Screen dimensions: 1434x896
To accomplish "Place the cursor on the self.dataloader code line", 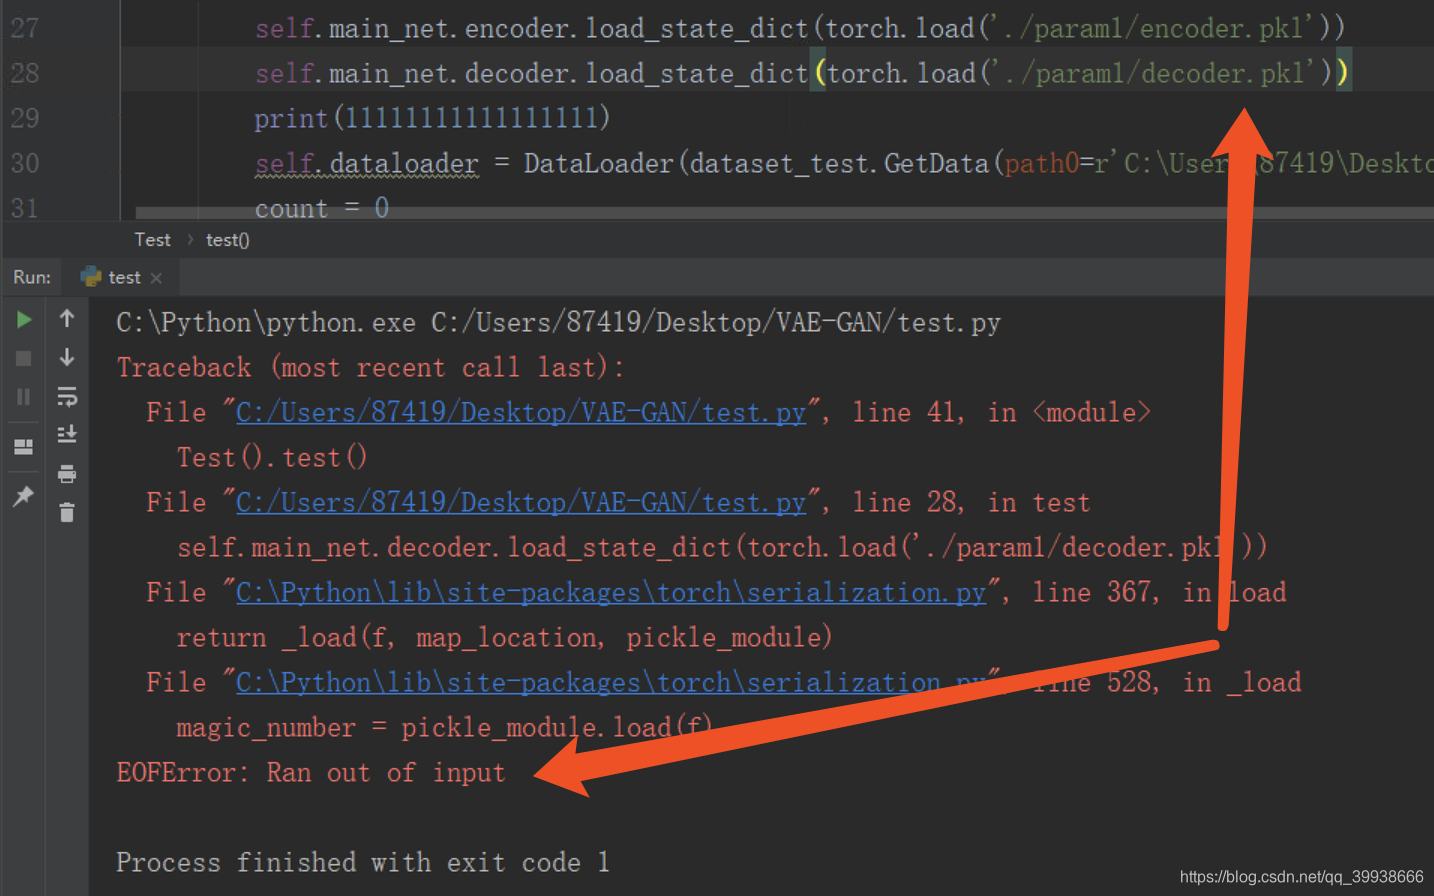I will (844, 163).
